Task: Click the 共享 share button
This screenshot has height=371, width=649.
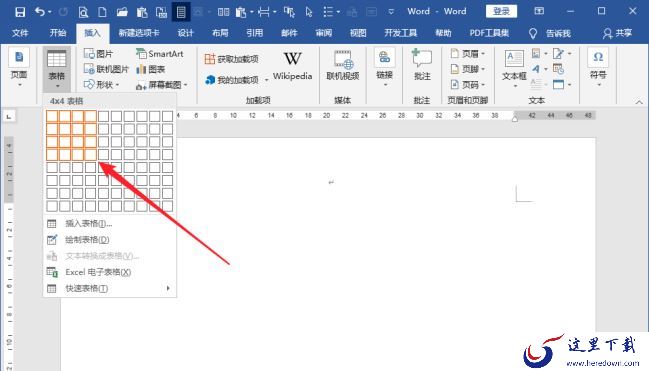Action: tap(617, 33)
